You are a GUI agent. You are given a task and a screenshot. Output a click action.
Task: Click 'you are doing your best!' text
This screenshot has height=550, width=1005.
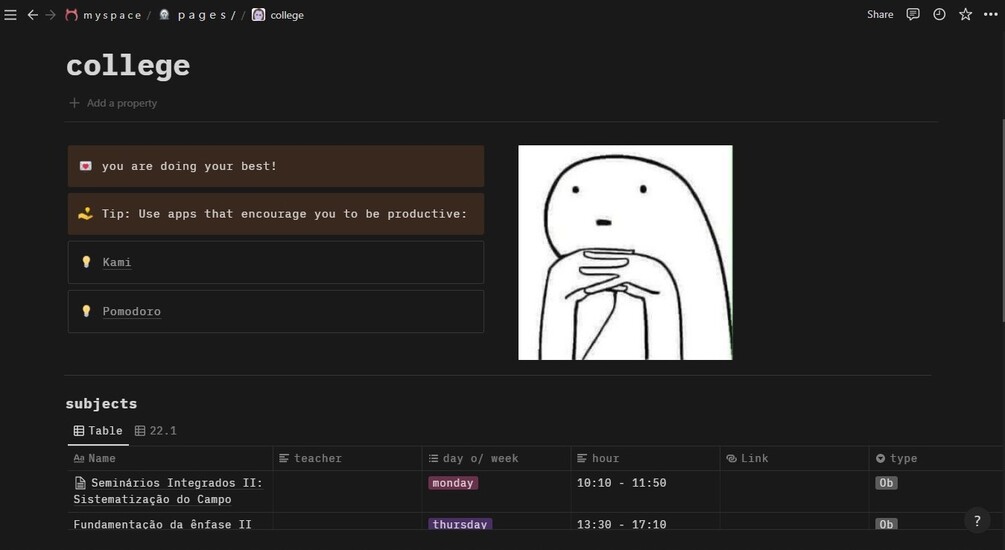pyautogui.click(x=189, y=166)
